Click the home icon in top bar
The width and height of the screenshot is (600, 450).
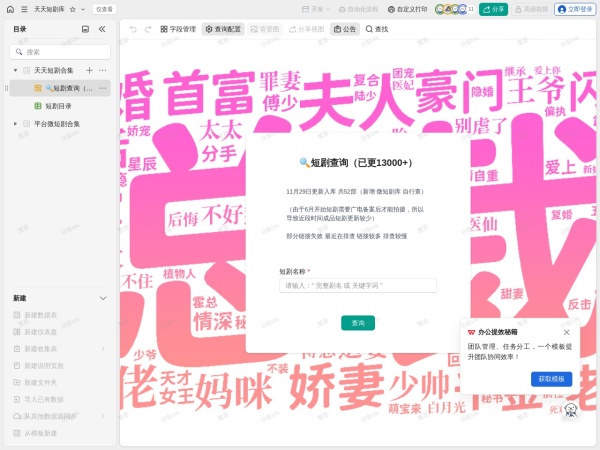pos(10,9)
